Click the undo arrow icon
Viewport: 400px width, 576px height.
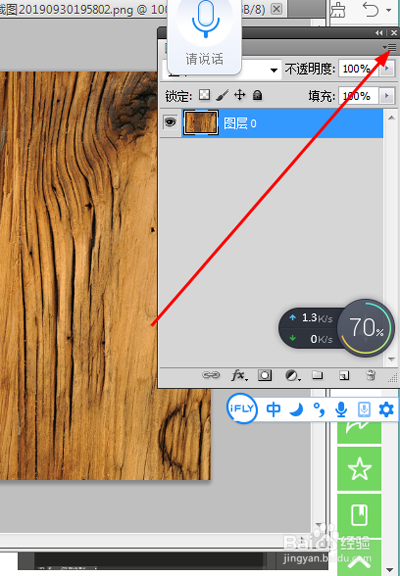point(370,9)
